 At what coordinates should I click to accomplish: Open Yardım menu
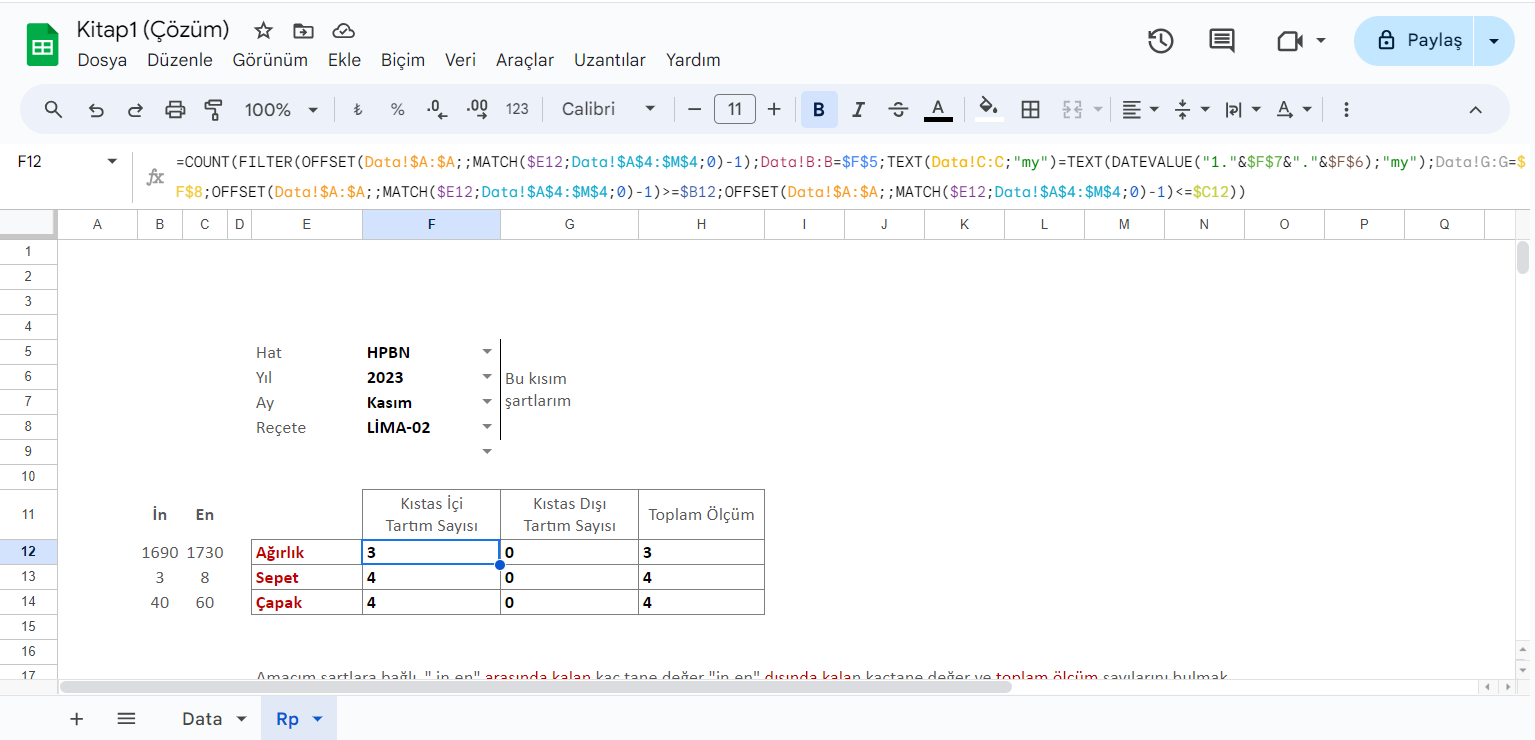coord(693,60)
